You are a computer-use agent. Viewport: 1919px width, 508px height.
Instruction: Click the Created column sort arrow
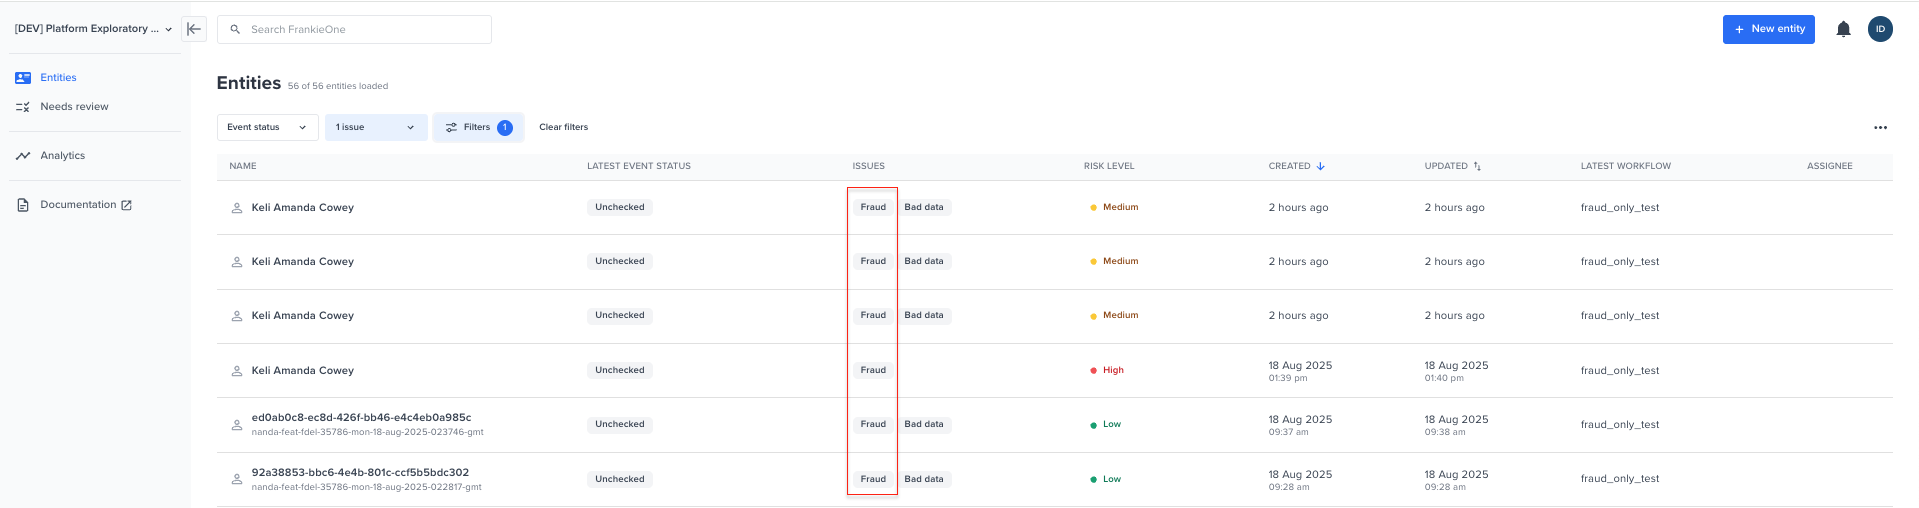[x=1321, y=166]
